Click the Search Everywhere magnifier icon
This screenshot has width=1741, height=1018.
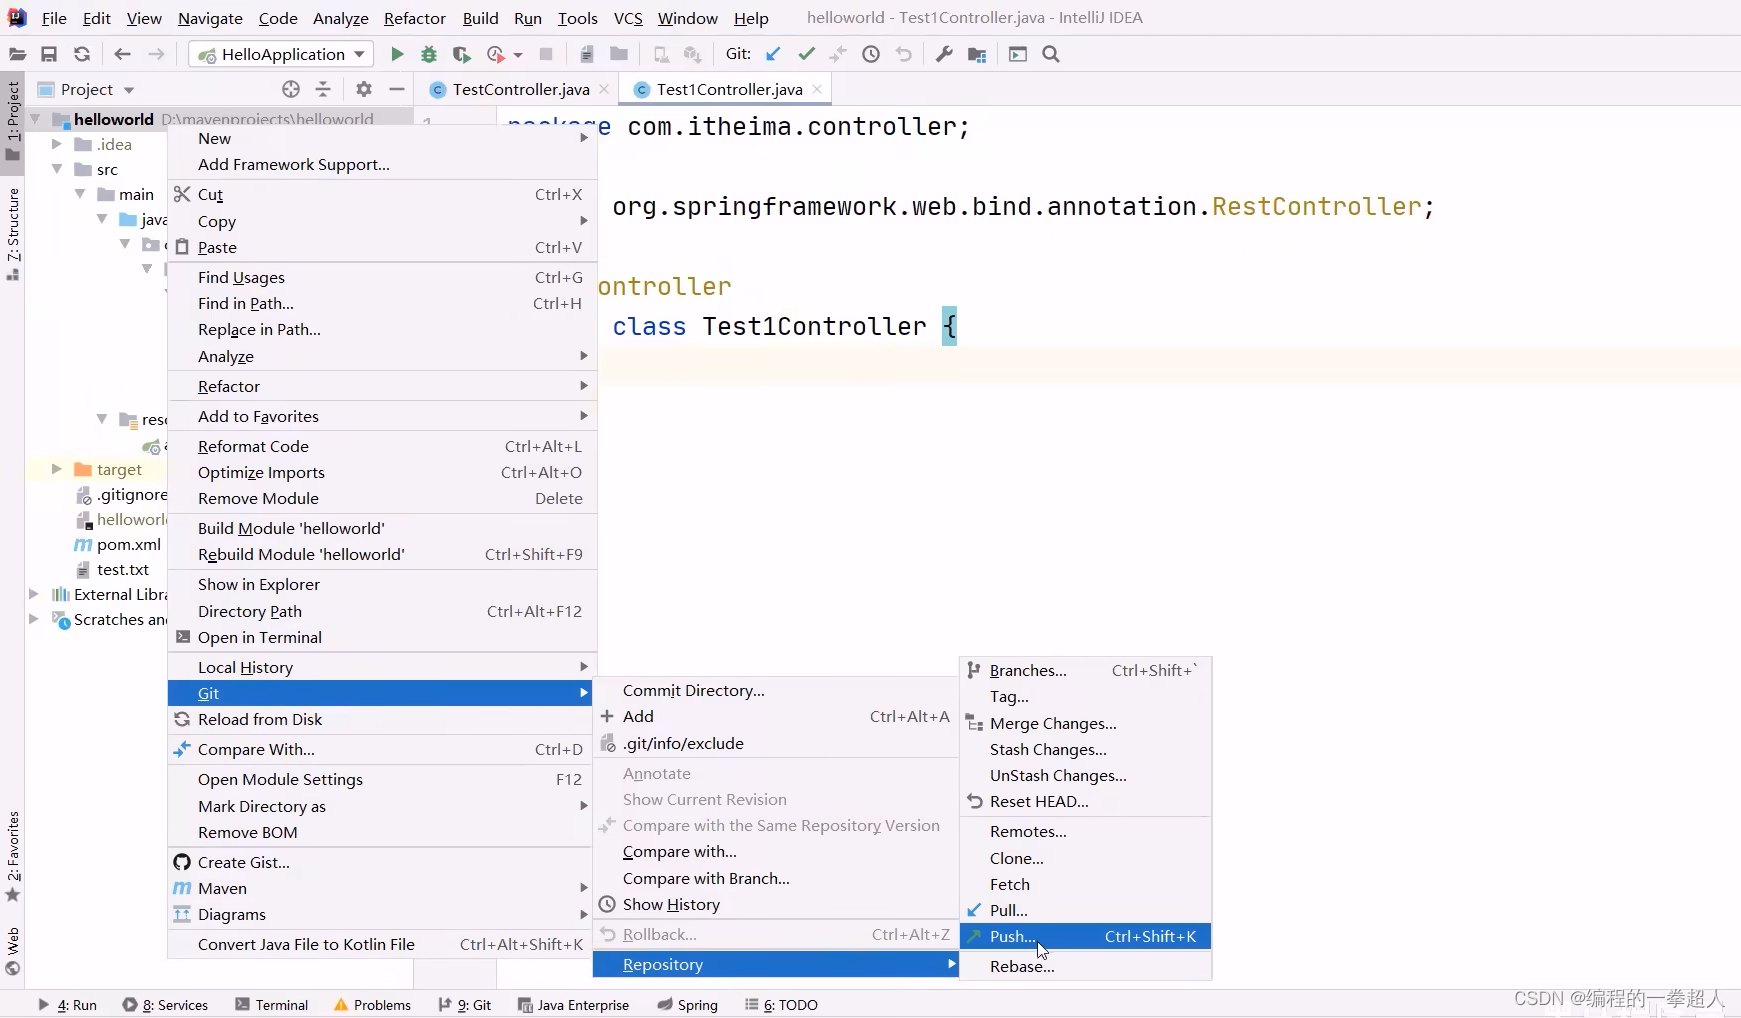pyautogui.click(x=1051, y=54)
